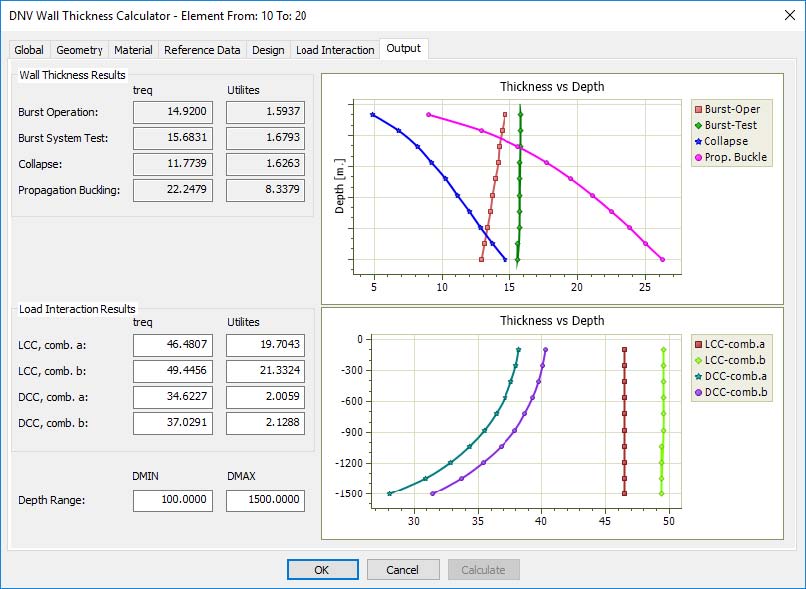
Task: Click the Prop. Buckle legend marker
Action: point(698,157)
